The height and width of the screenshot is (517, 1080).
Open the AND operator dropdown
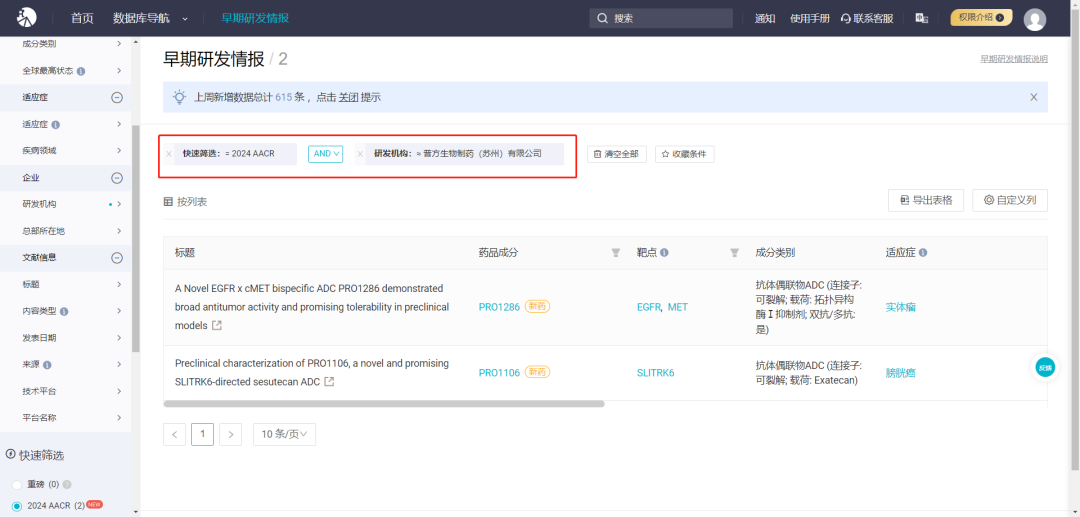tap(326, 154)
